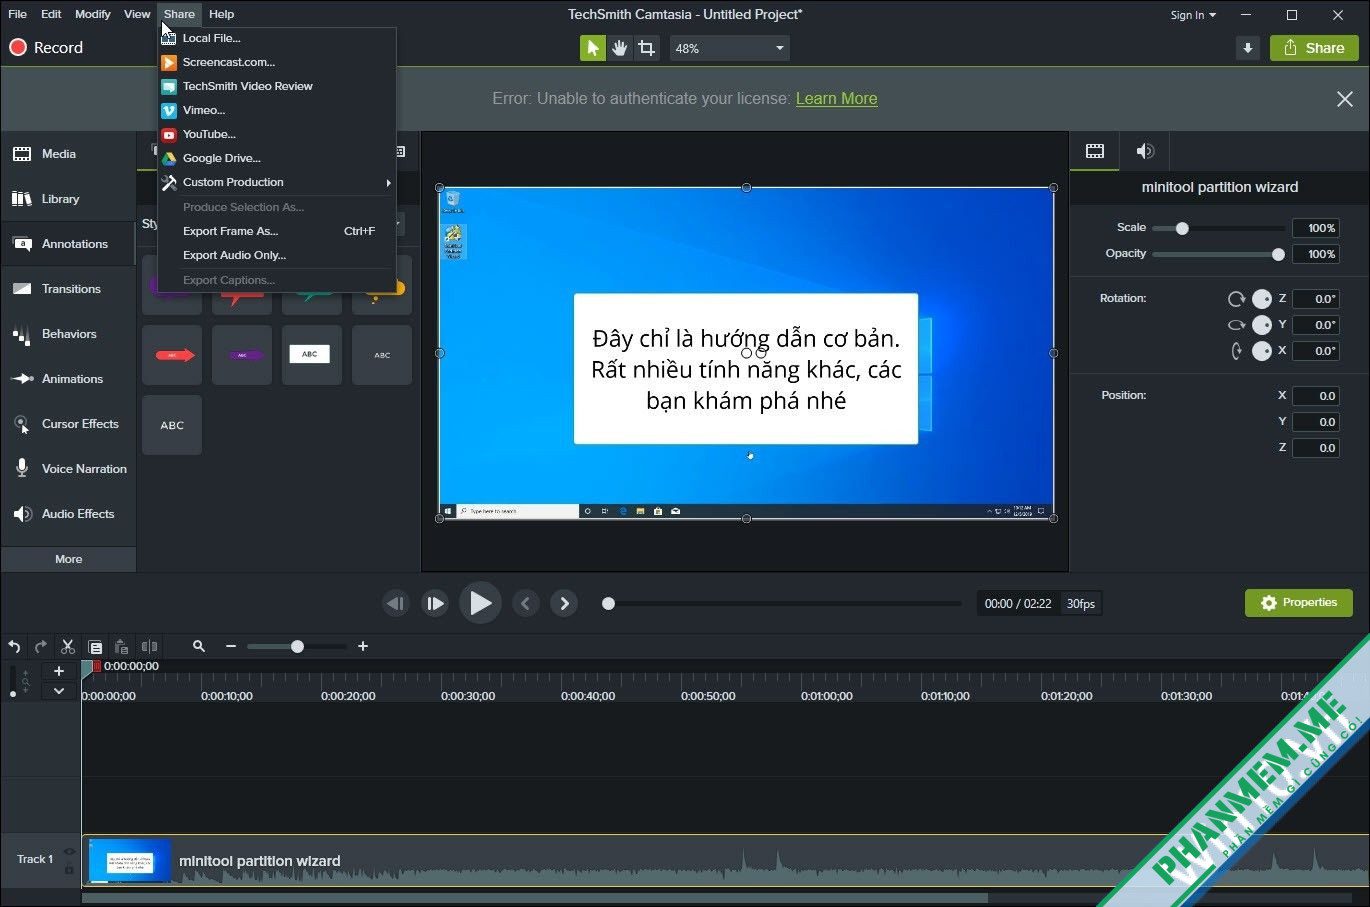Select the pointer Edit tool
Screen dimensions: 1370x907
tap(593, 48)
